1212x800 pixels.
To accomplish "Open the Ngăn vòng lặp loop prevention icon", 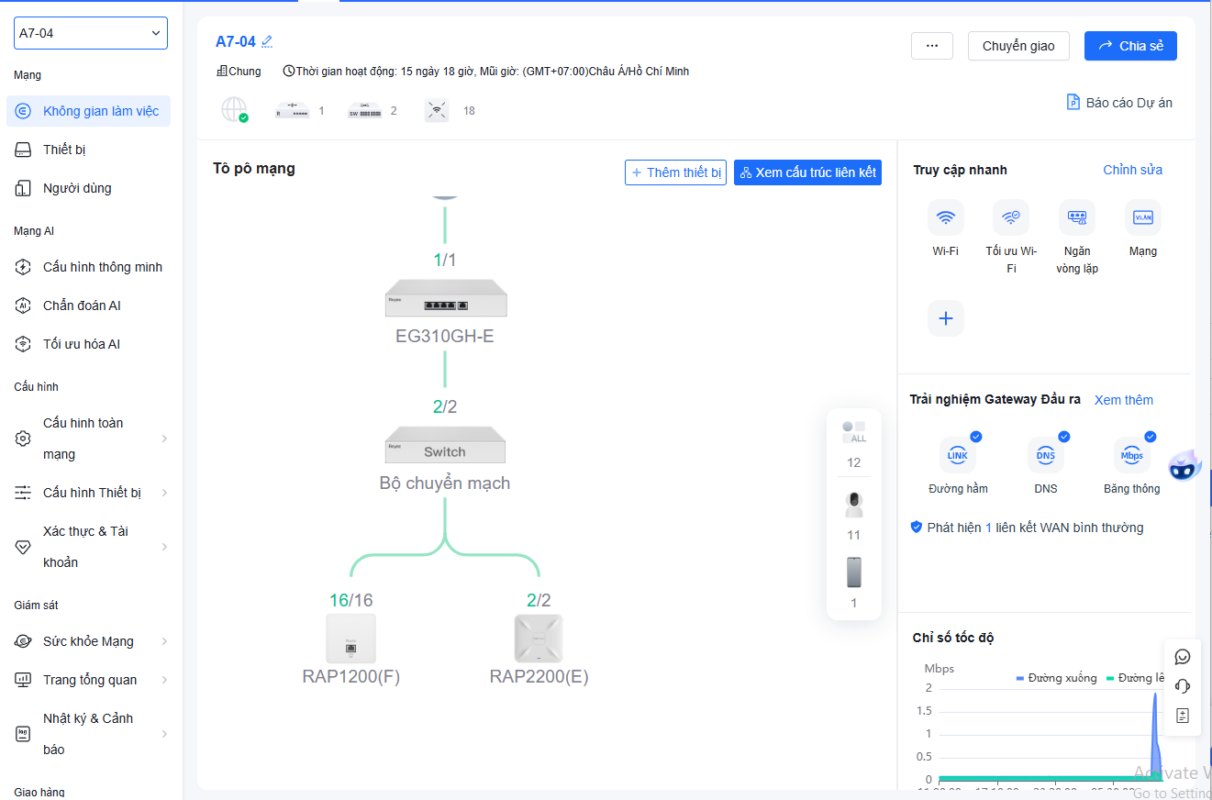I will (1077, 217).
